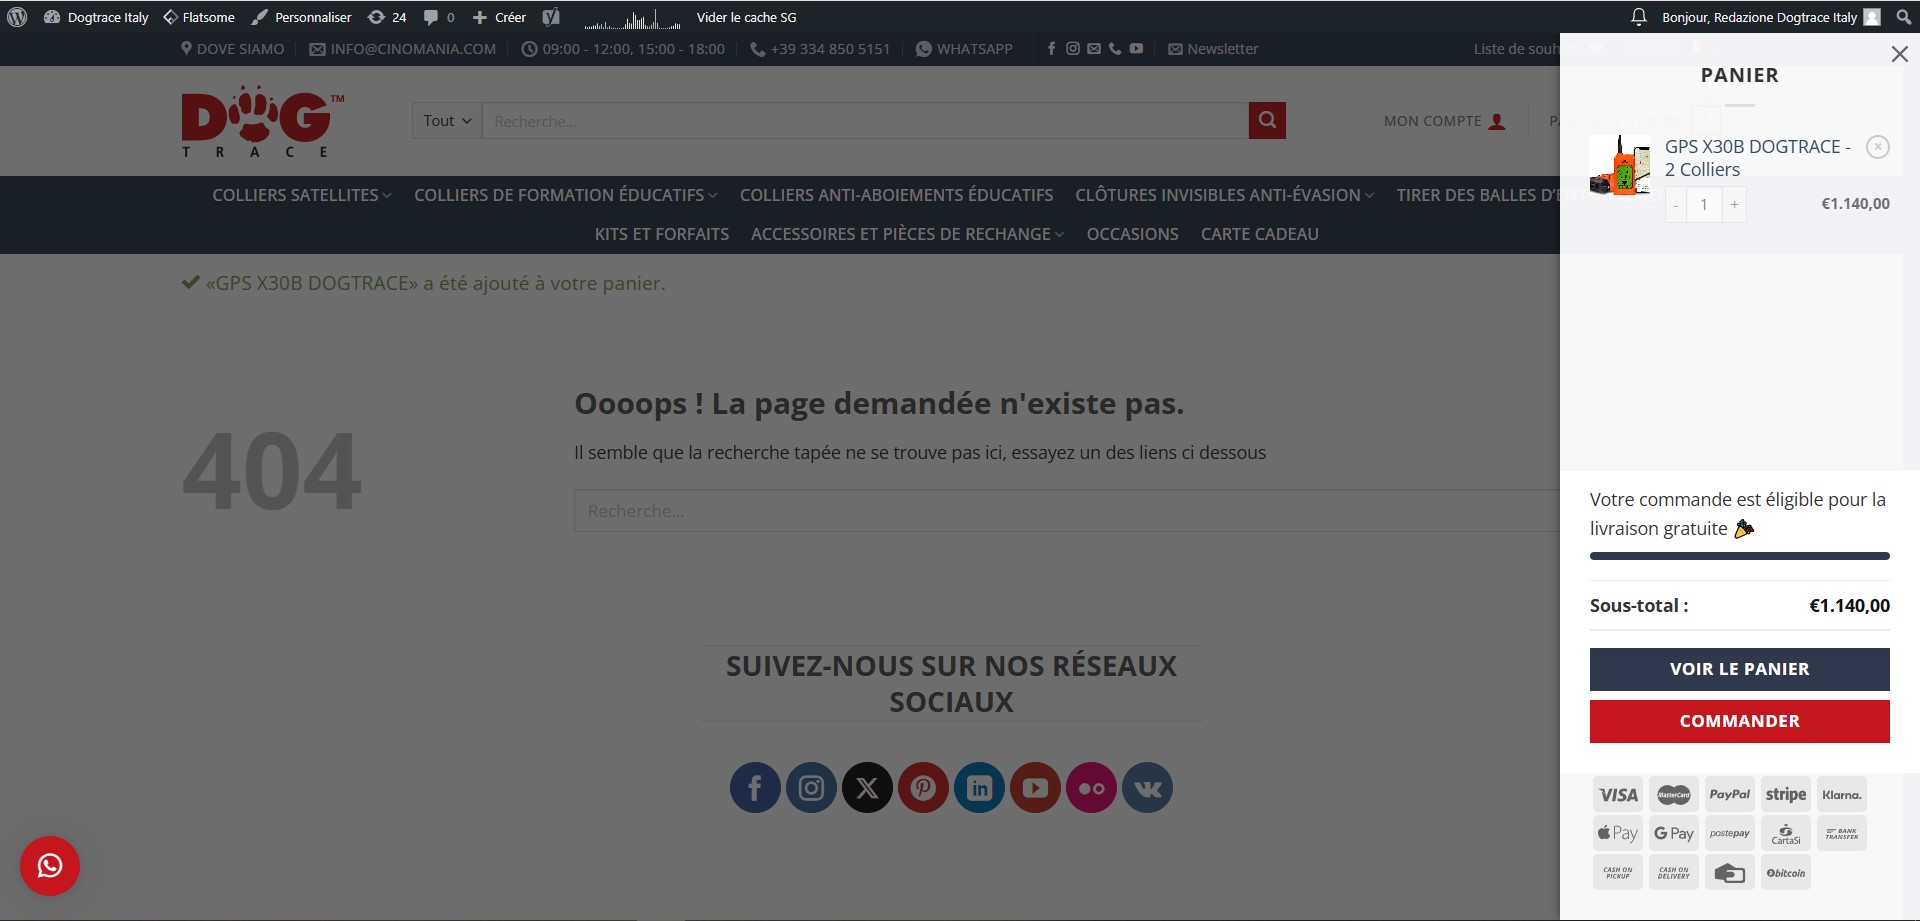Expand ACCESSOIRES ET PIÈCES DE RECHANGE menu
This screenshot has height=921, width=1920.
[908, 234]
